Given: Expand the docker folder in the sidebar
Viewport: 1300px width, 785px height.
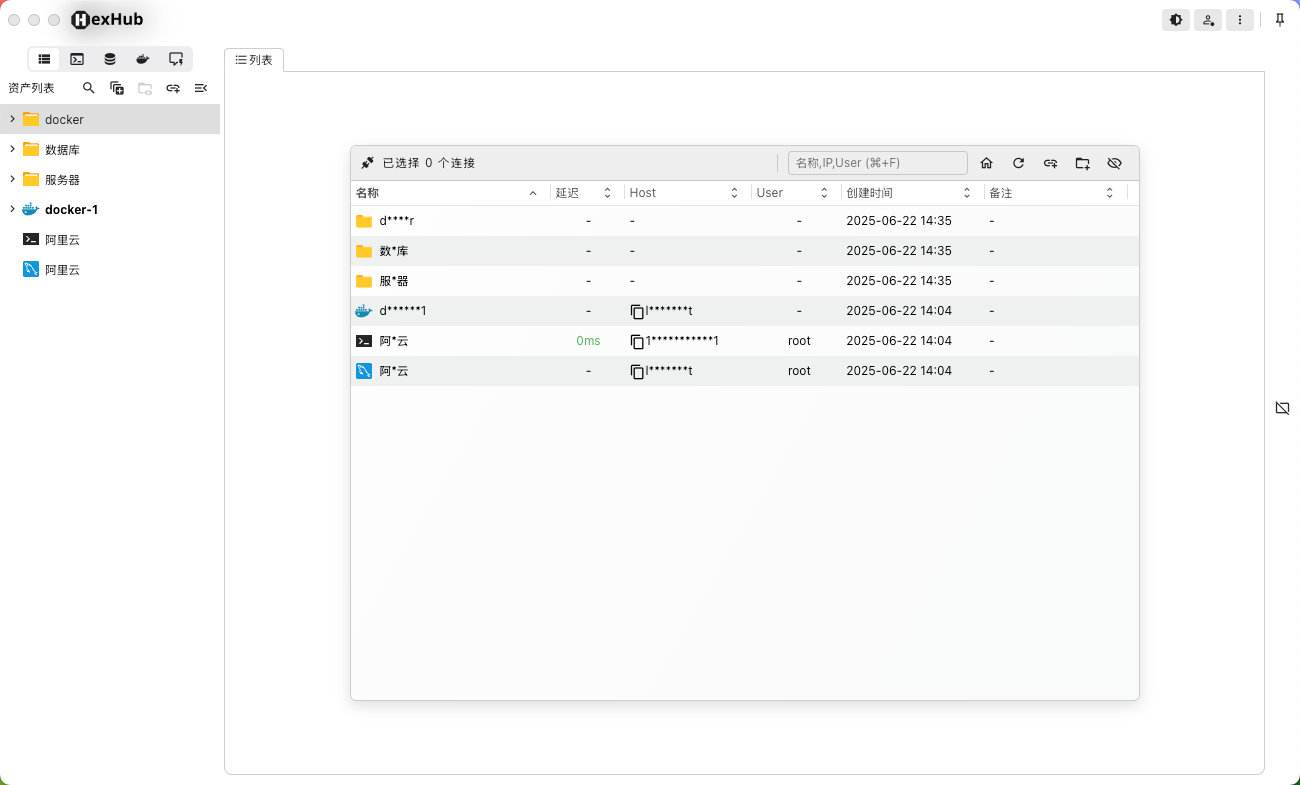Looking at the screenshot, I should click(12, 119).
